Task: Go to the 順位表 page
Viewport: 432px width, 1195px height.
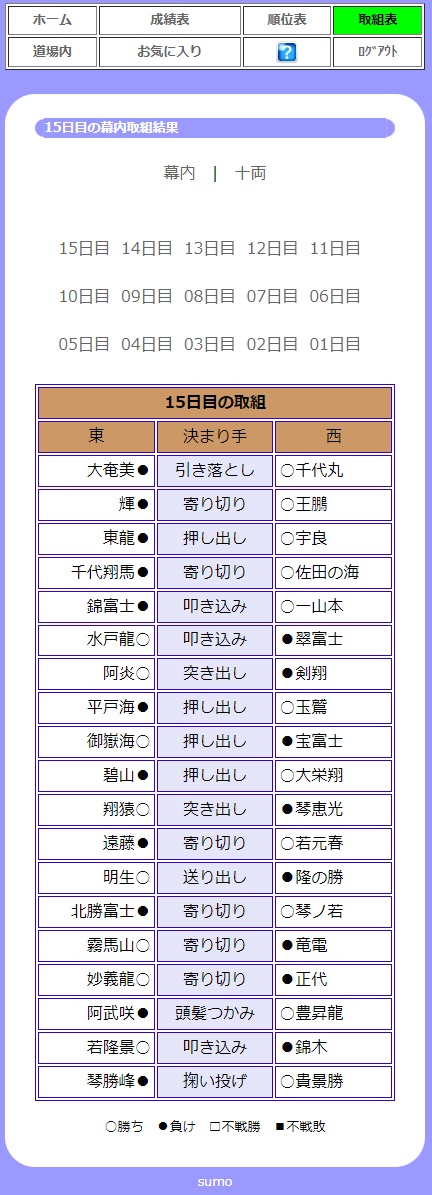Action: tap(286, 21)
